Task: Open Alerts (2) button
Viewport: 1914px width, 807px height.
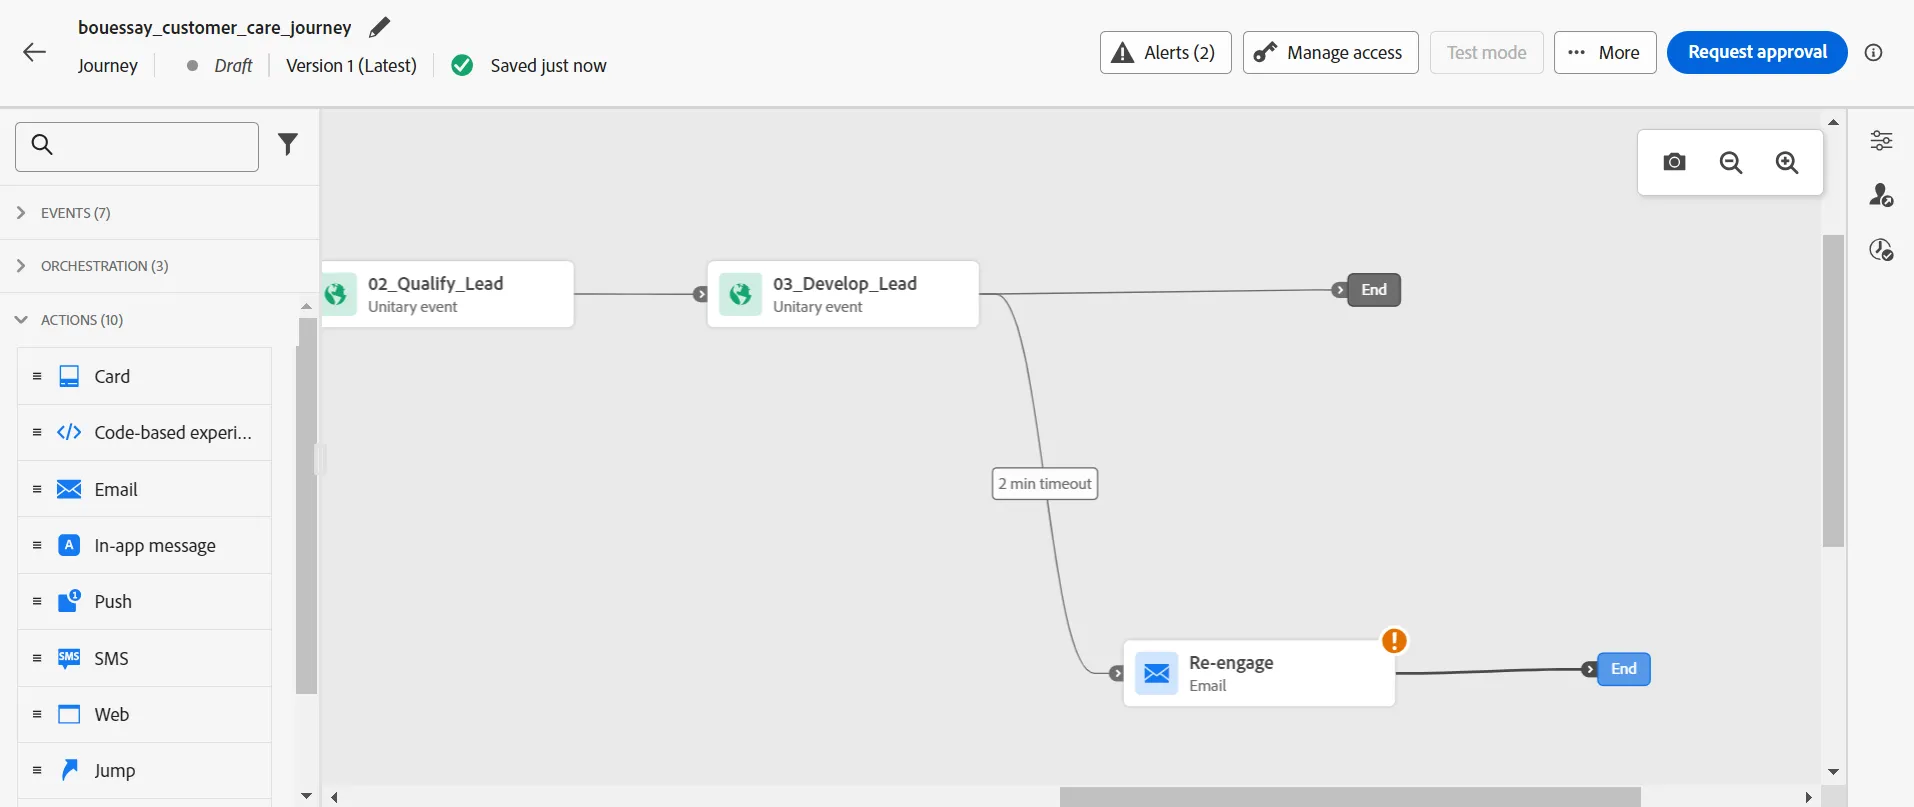Action: (1166, 52)
